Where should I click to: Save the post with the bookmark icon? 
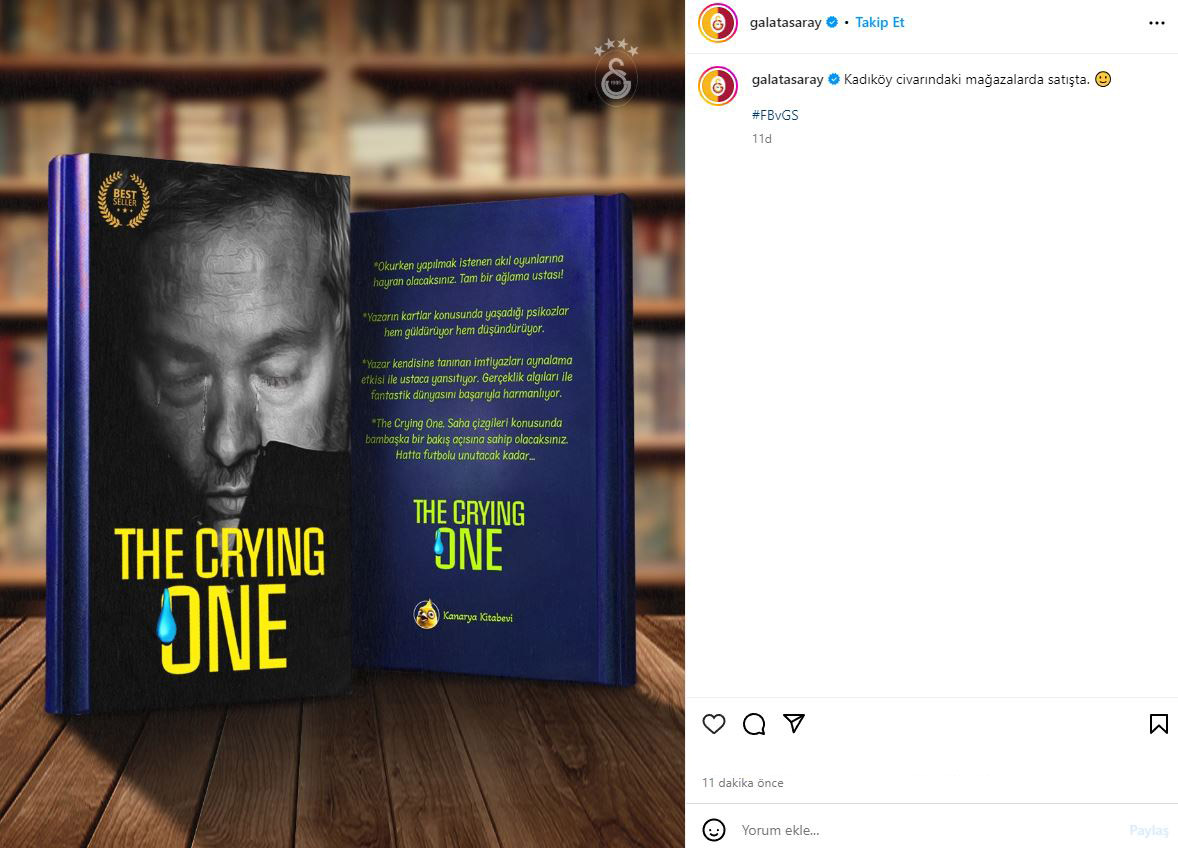(x=1158, y=724)
